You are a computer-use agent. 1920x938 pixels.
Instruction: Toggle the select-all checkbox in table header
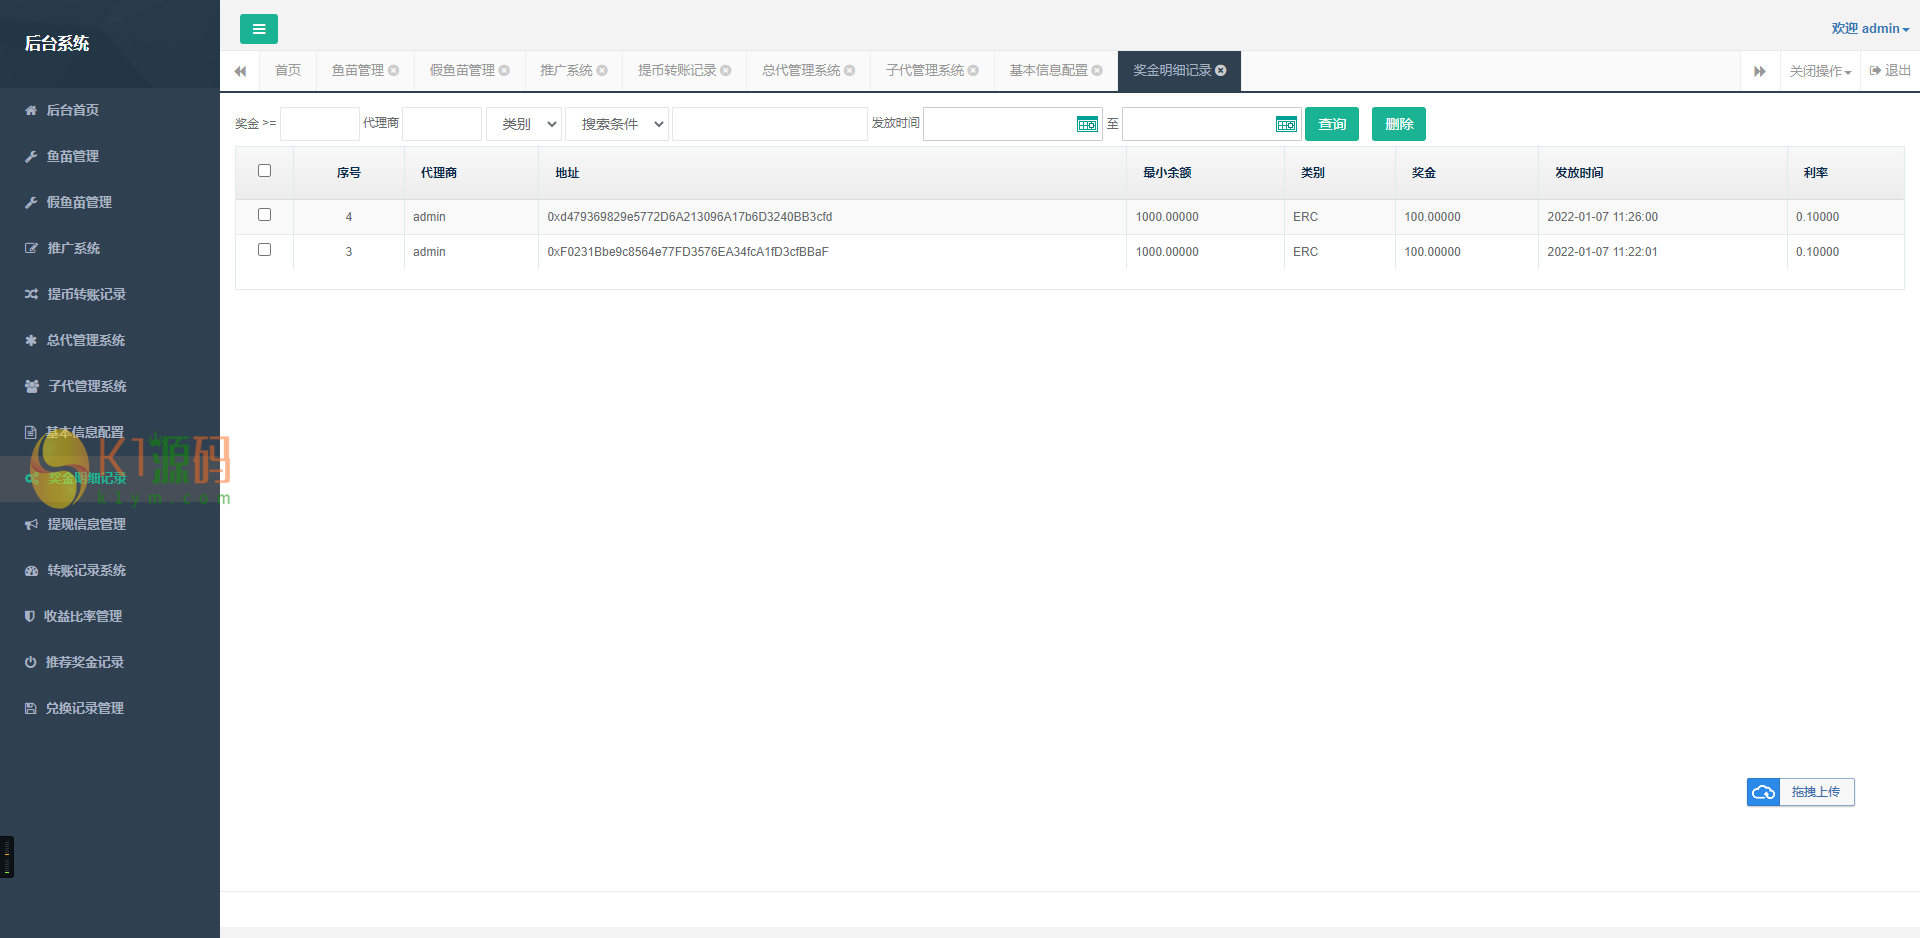click(x=264, y=171)
